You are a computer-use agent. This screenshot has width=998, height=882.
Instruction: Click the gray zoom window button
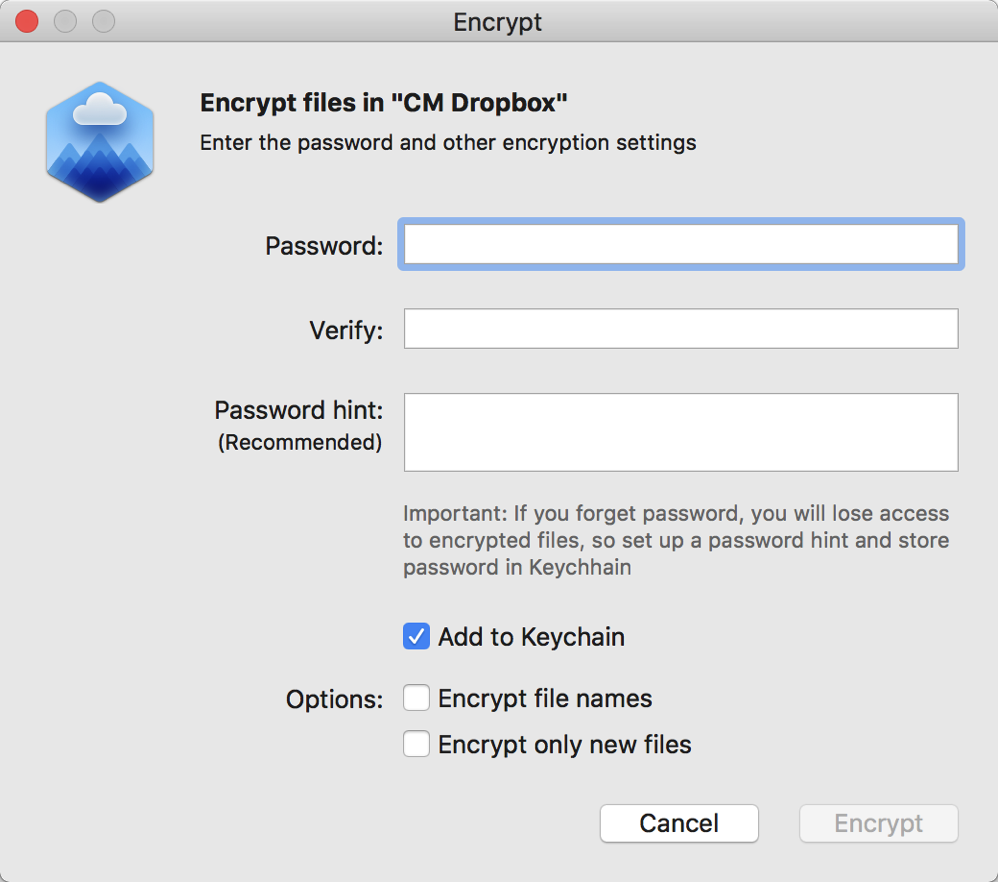[x=103, y=21]
